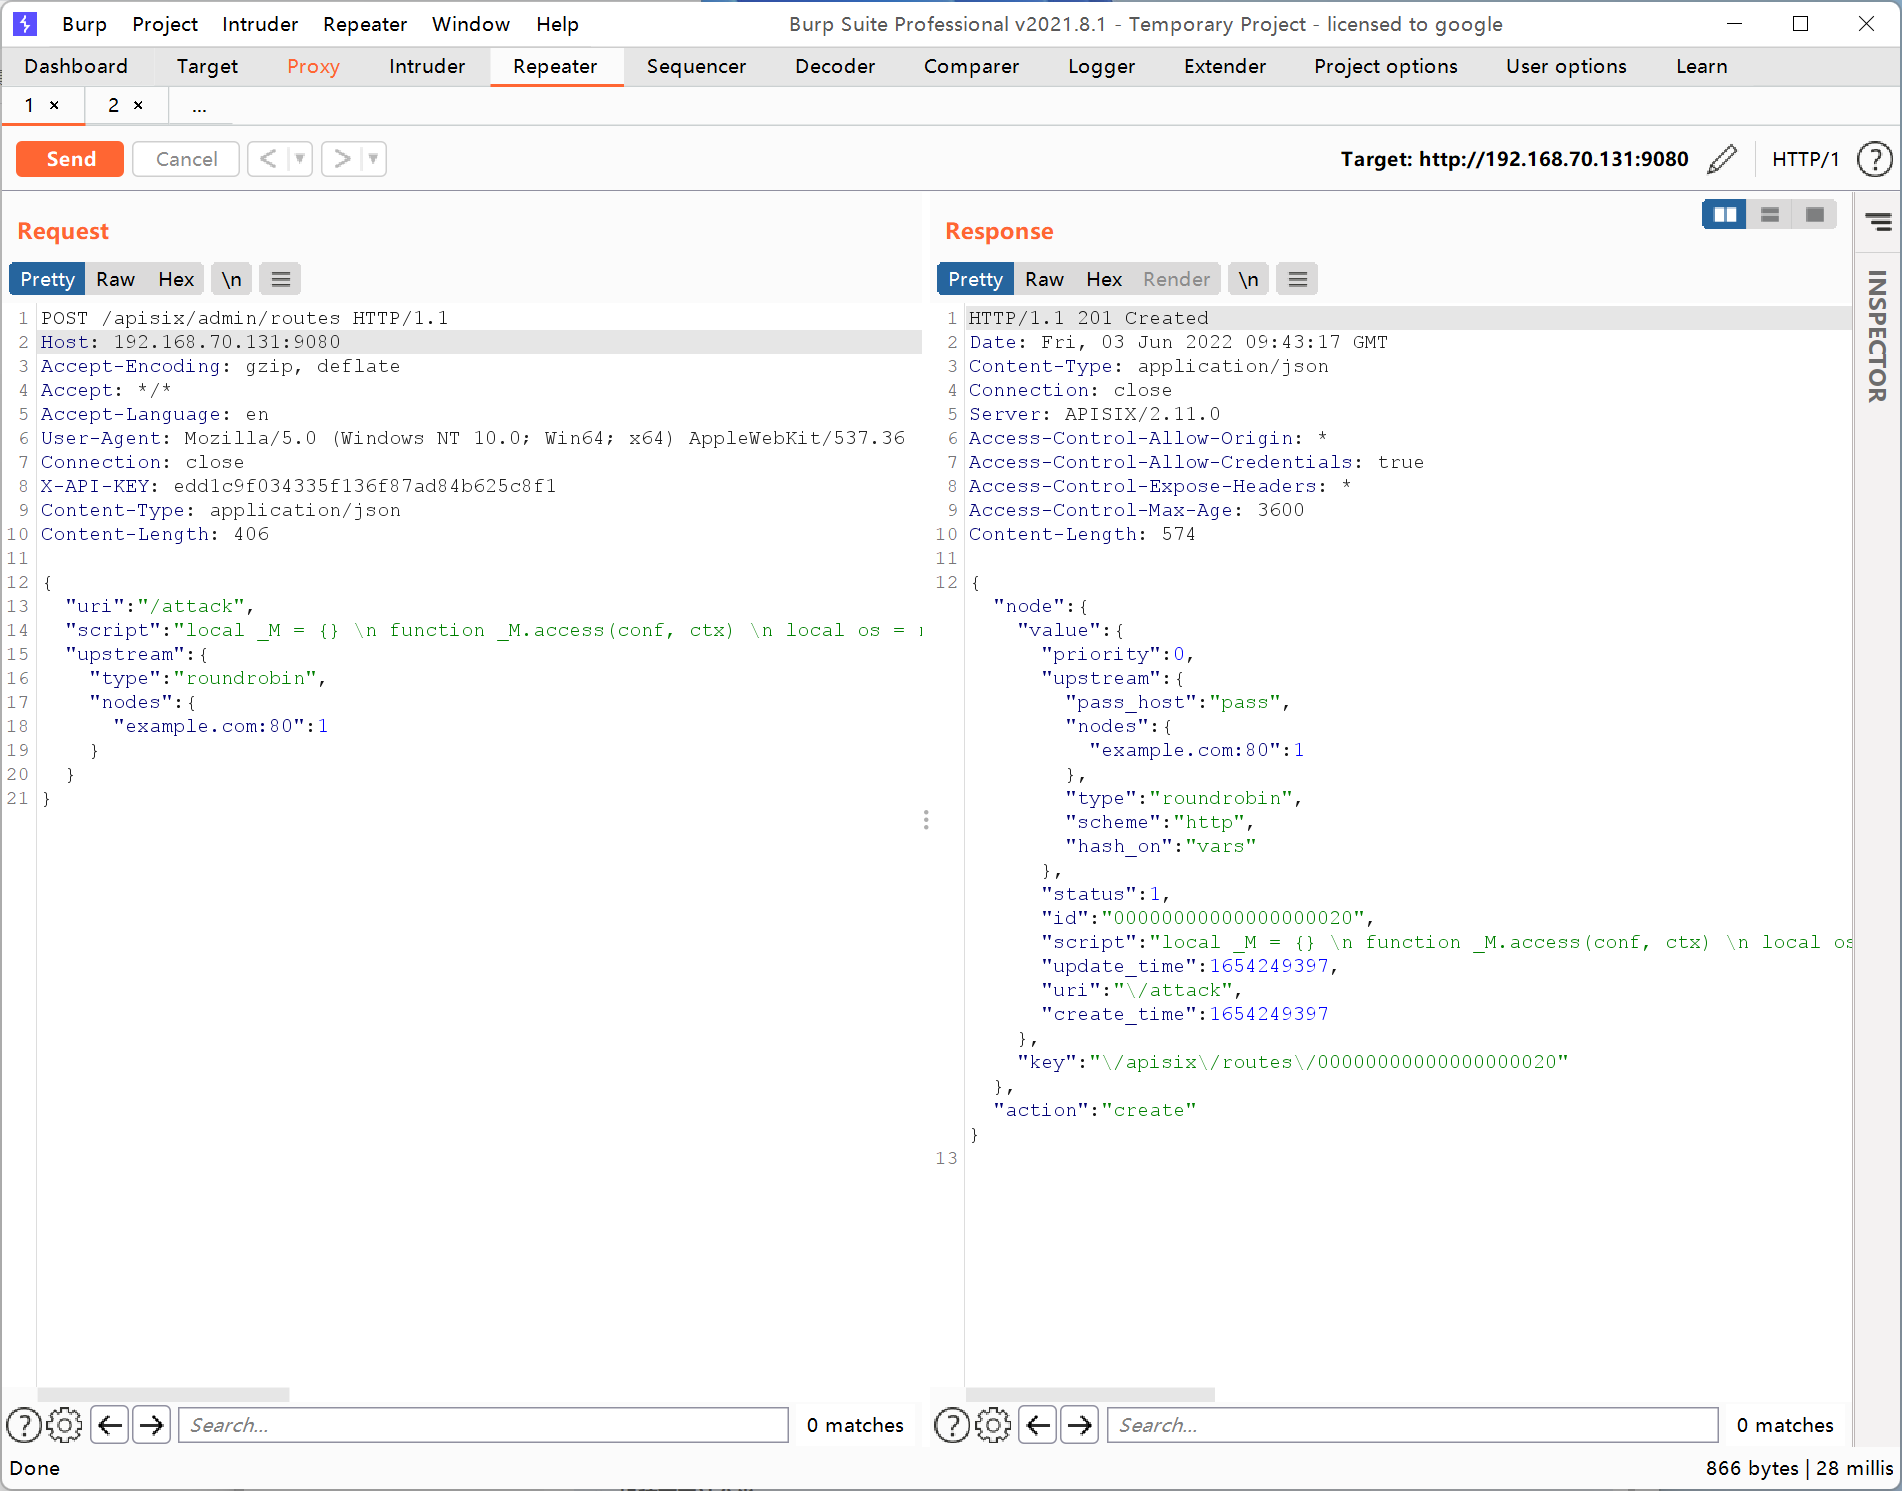This screenshot has height=1491, width=1902.
Task: Select Repeater tab 2
Action: (x=114, y=105)
